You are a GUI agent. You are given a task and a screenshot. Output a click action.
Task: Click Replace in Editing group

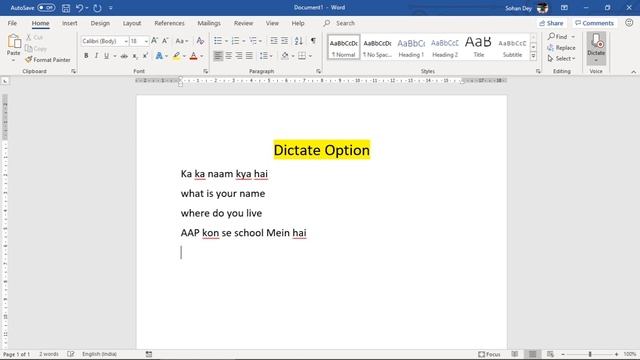(561, 48)
